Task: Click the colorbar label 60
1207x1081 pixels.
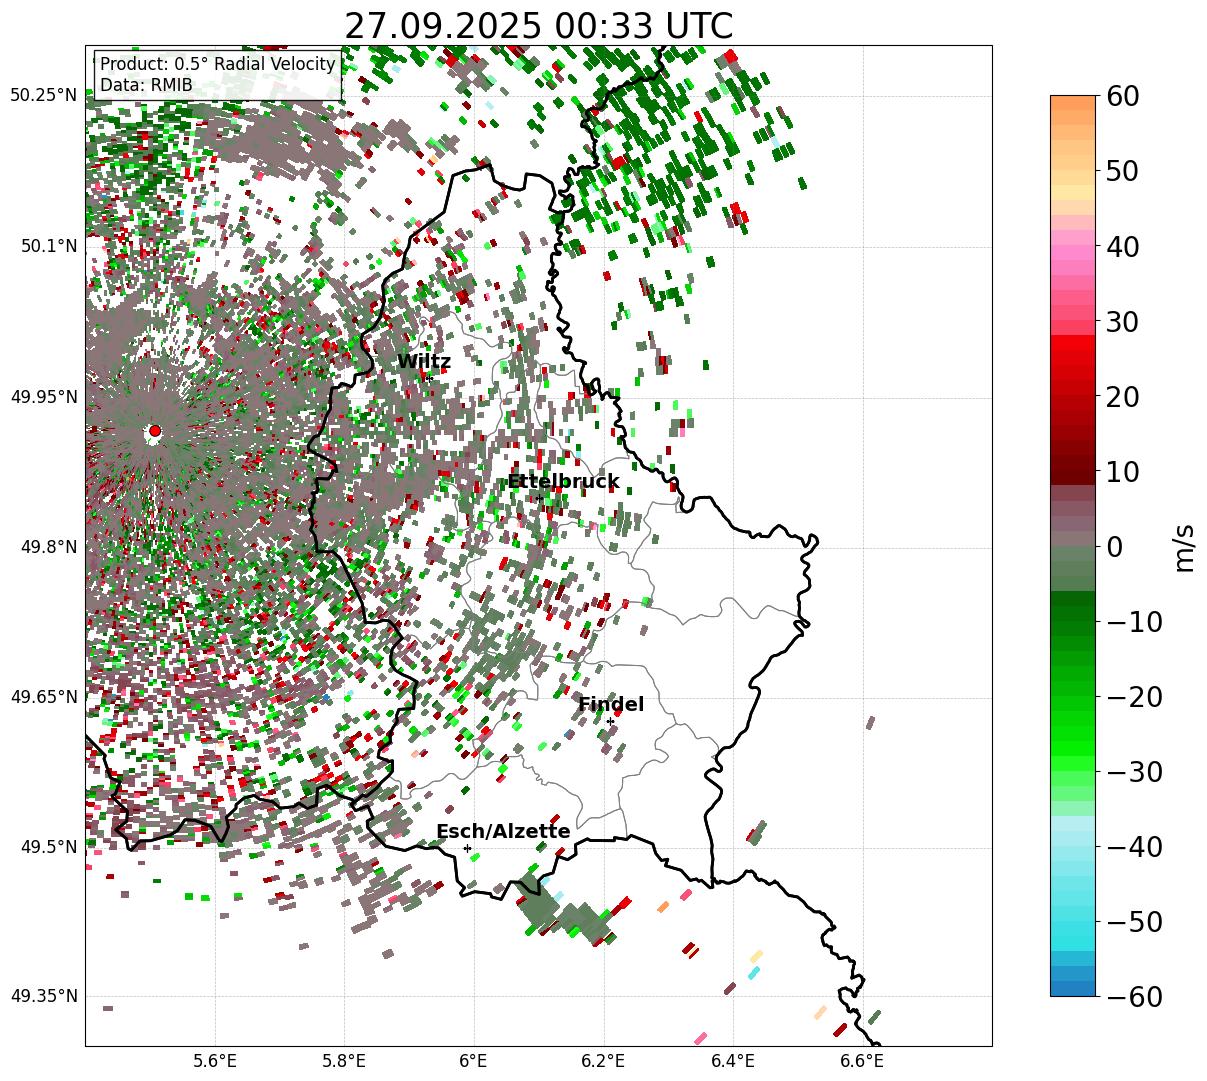Action: 1123,96
